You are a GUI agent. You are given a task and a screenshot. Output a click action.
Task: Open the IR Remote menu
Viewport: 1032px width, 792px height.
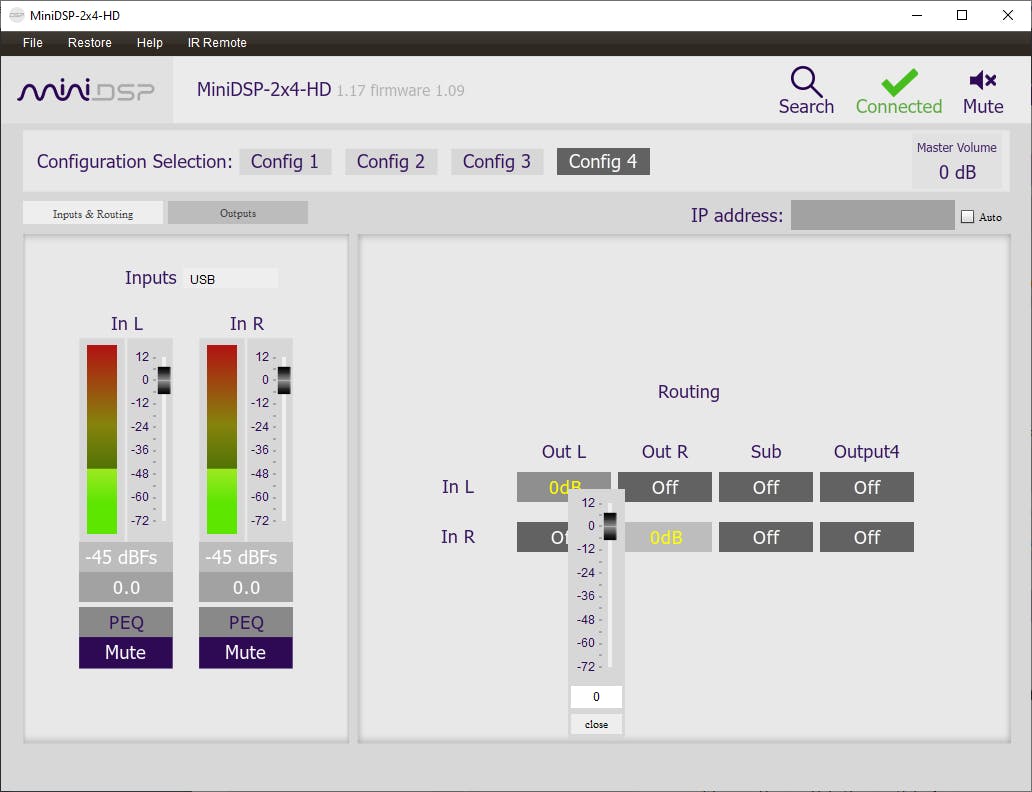(x=217, y=43)
